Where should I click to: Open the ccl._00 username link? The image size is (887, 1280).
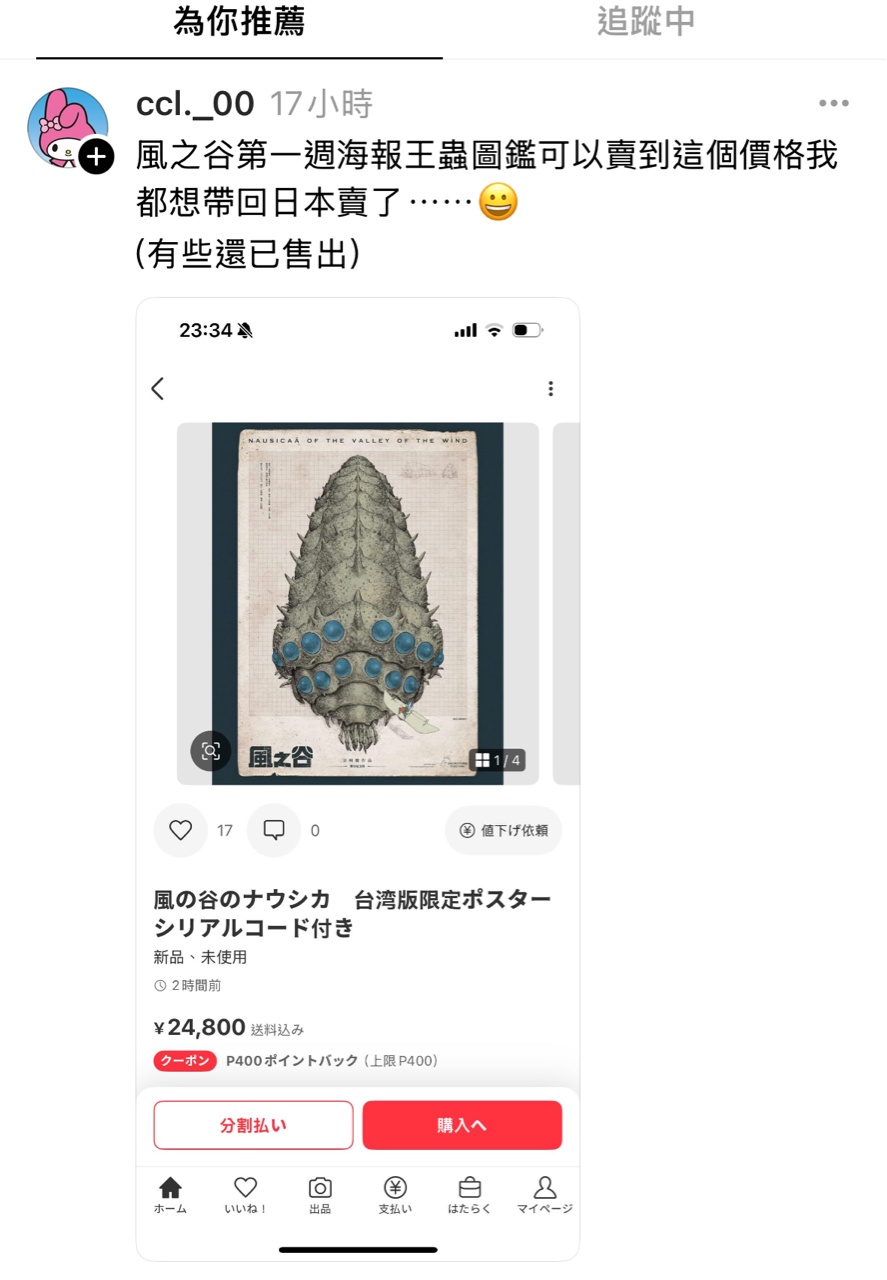195,103
